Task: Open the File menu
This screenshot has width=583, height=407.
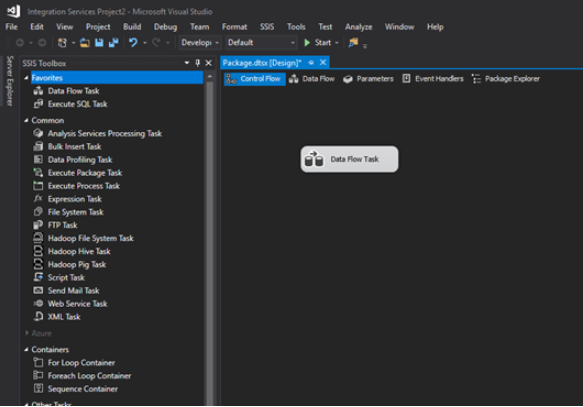Action: pyautogui.click(x=11, y=27)
